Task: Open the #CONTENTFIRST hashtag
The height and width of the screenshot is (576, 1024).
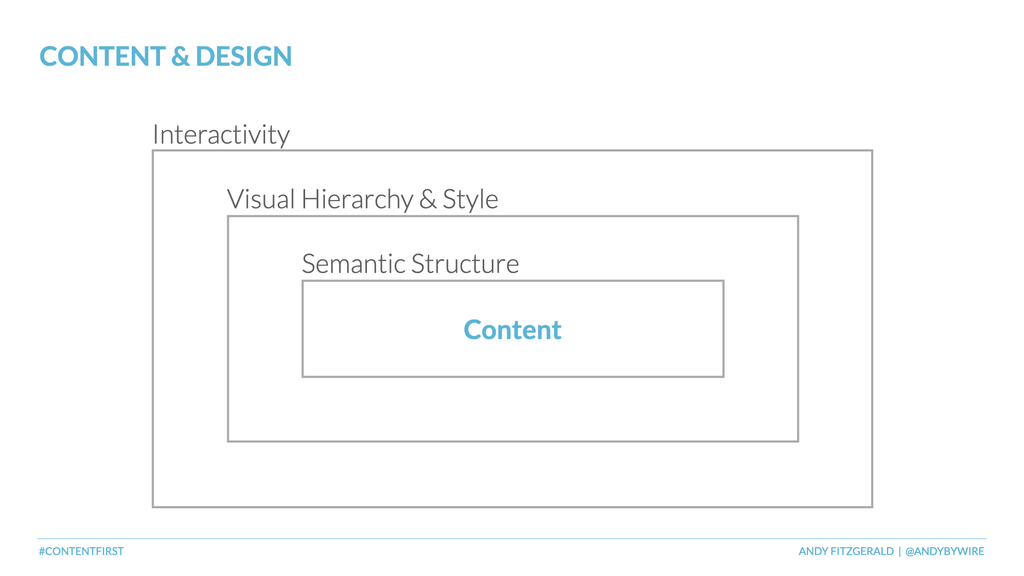Action: (x=81, y=551)
